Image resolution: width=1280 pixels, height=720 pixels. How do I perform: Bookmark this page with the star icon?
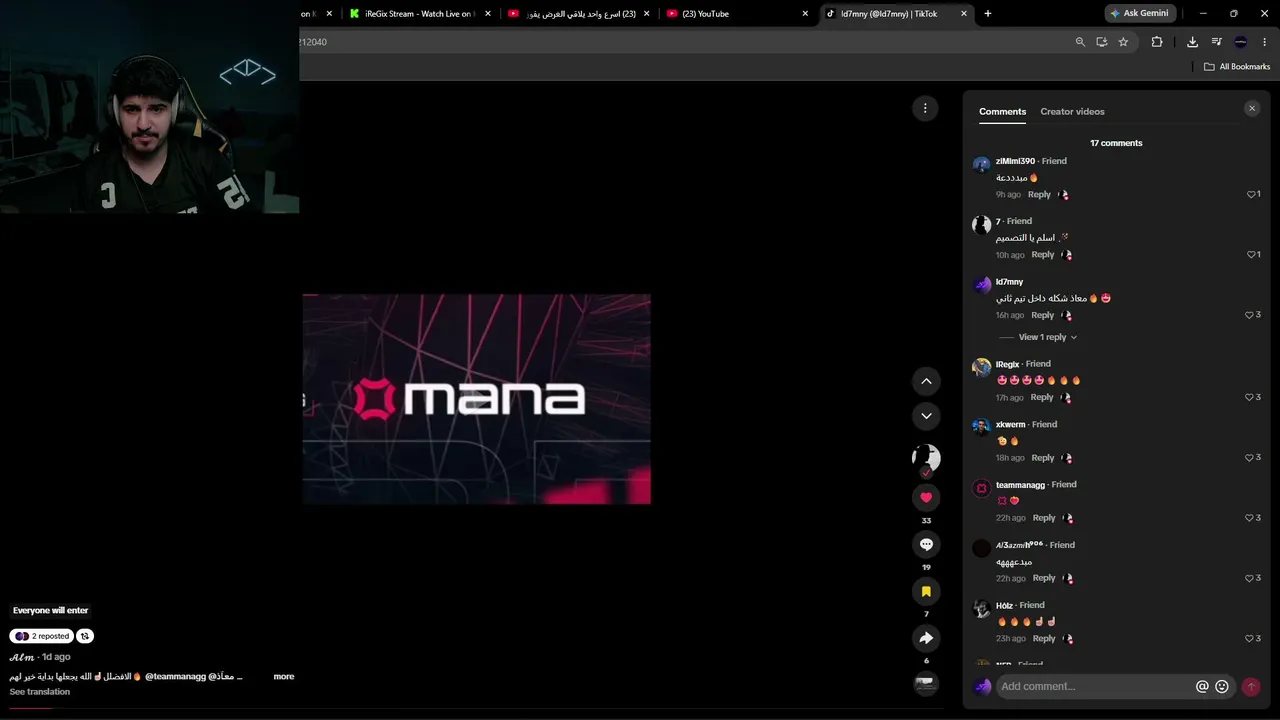point(1123,42)
